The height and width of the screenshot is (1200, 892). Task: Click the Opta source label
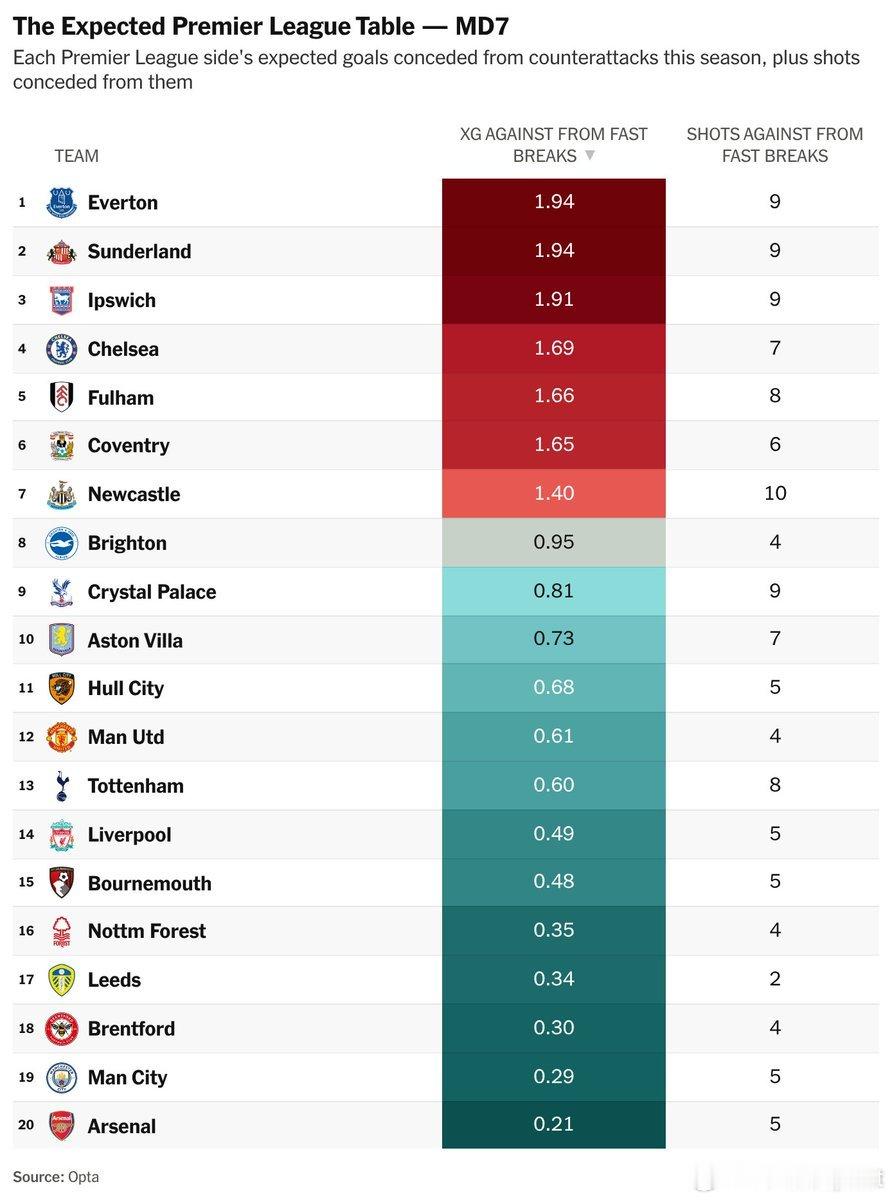tap(84, 1177)
